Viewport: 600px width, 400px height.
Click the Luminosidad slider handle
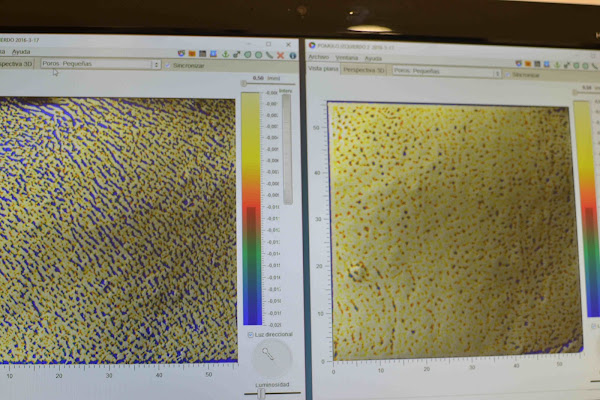pos(261,393)
